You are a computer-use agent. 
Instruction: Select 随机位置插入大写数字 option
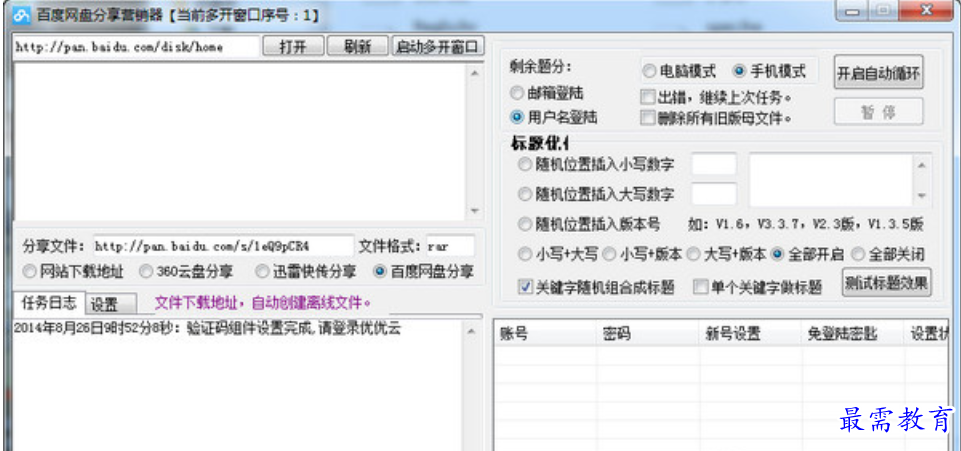coord(596,194)
